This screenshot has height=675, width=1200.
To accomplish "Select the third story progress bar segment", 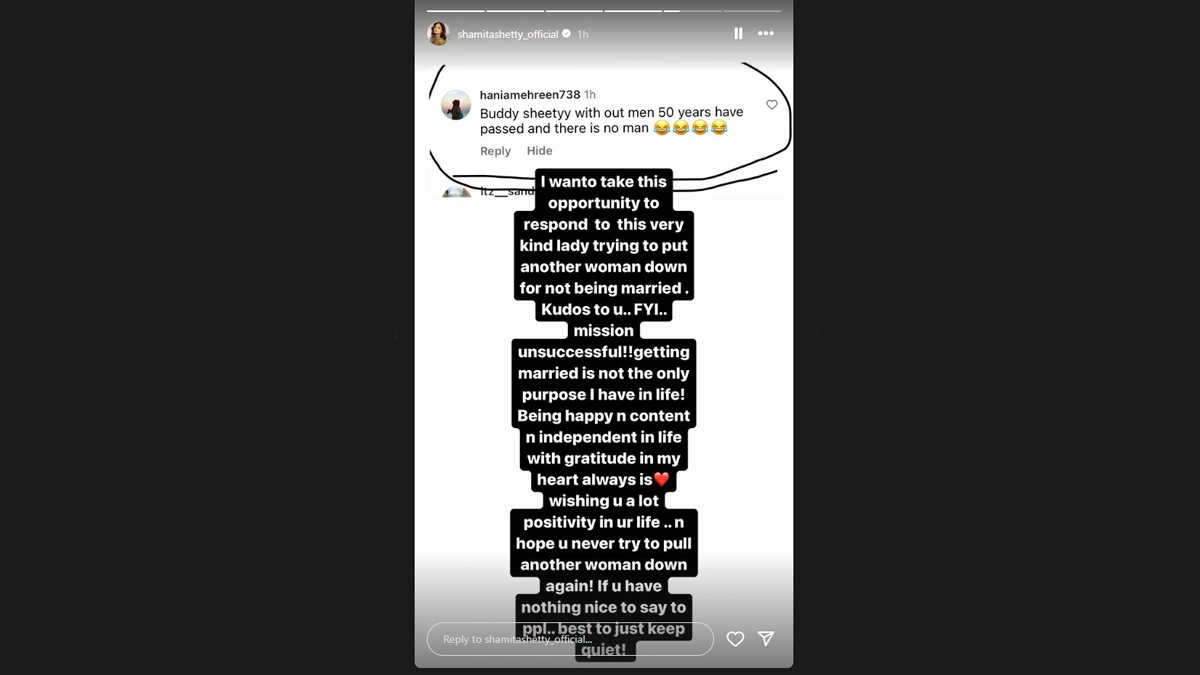I will [x=574, y=11].
